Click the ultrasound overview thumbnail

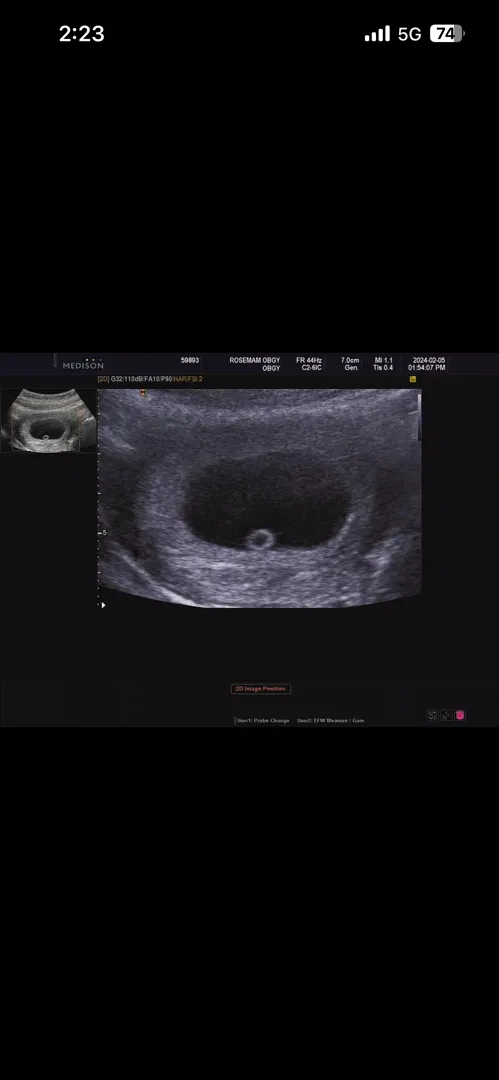pos(48,420)
